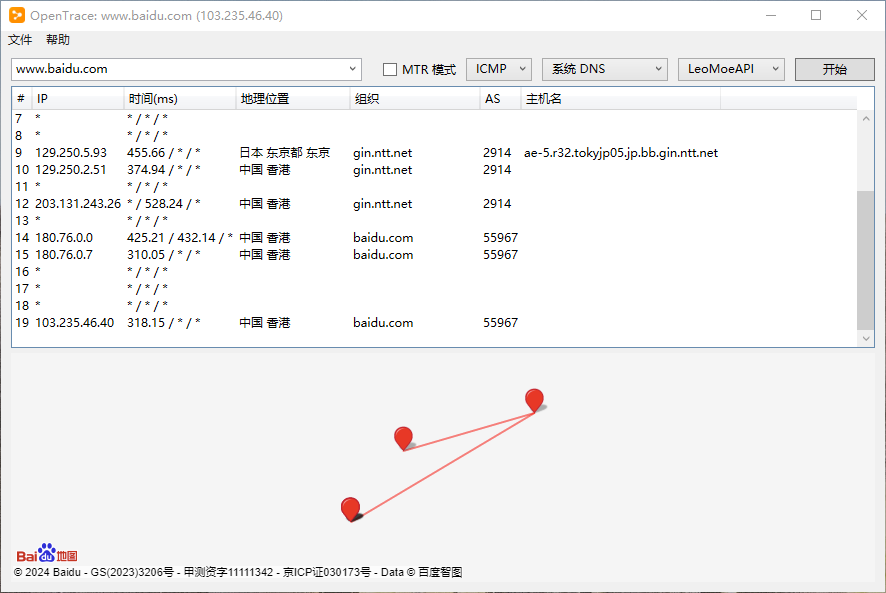Open the 帮助 menu

[x=58, y=40]
